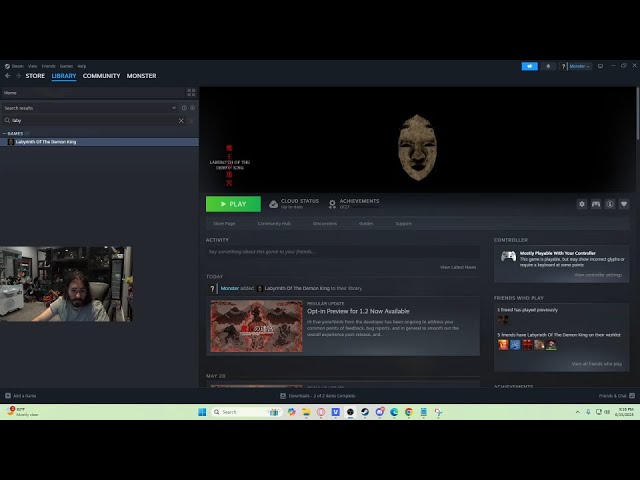Click the controller layout icon
The height and width of the screenshot is (480, 640).
596,204
